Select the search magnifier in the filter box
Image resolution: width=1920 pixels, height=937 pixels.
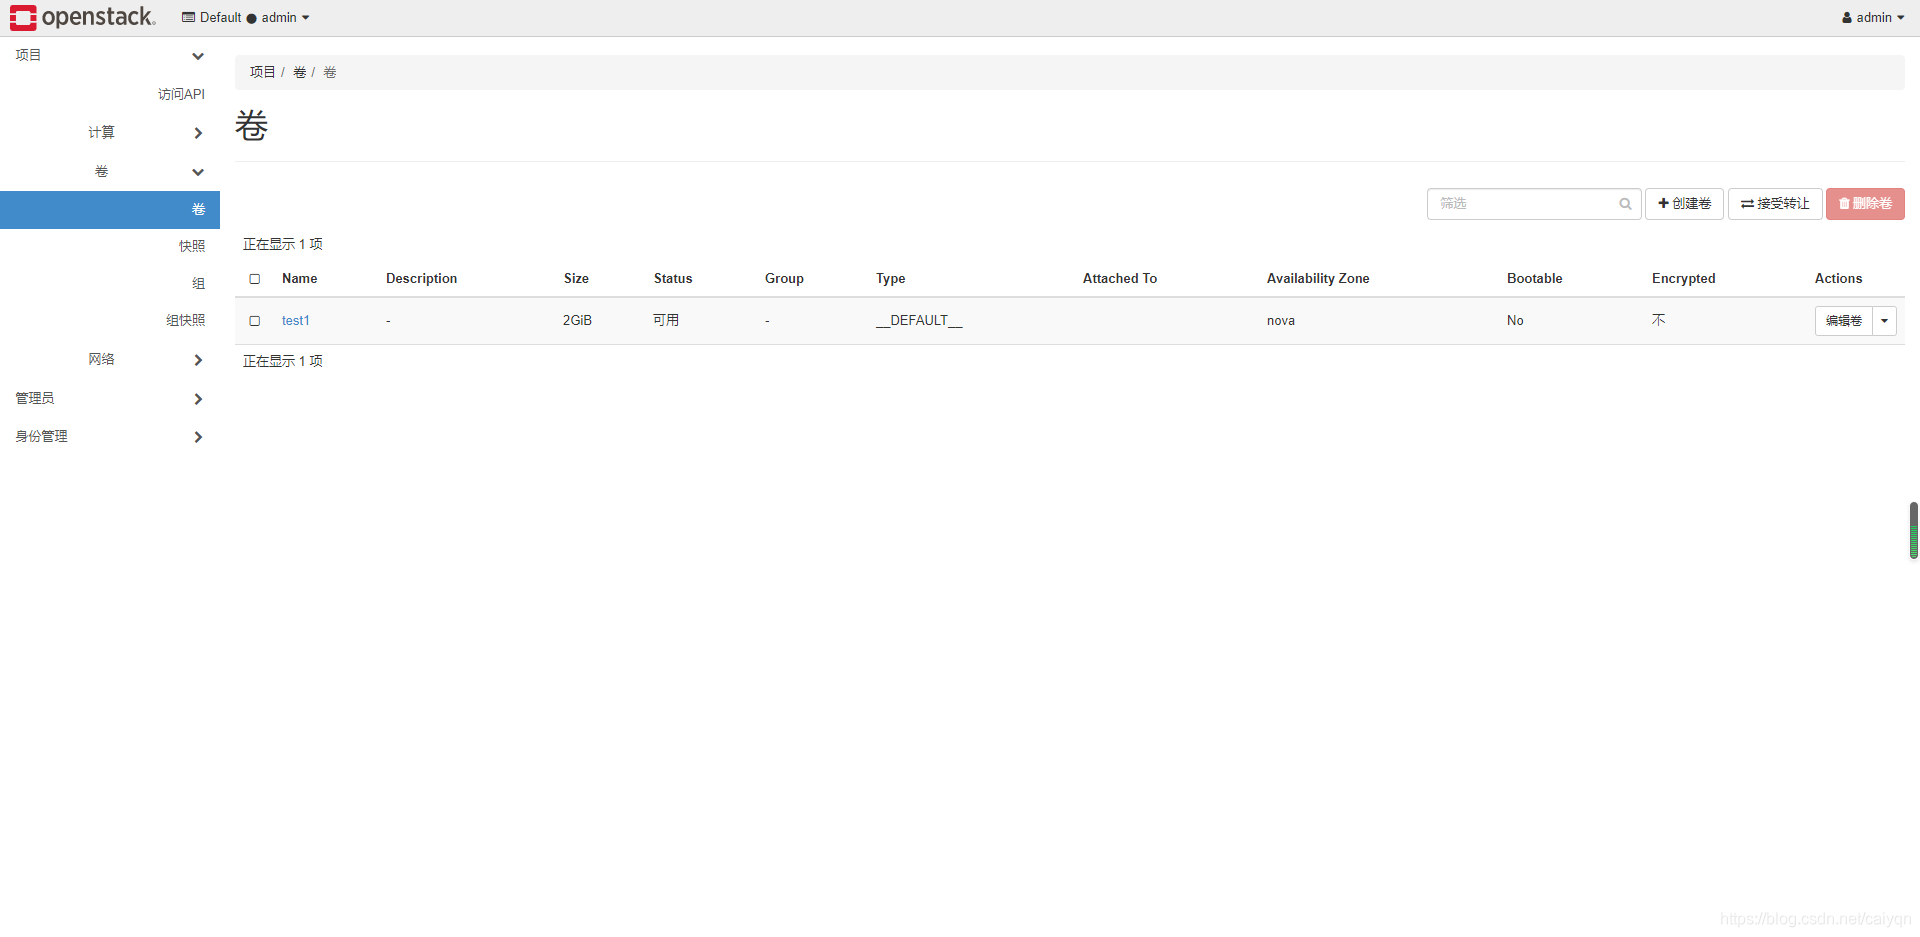click(x=1624, y=204)
